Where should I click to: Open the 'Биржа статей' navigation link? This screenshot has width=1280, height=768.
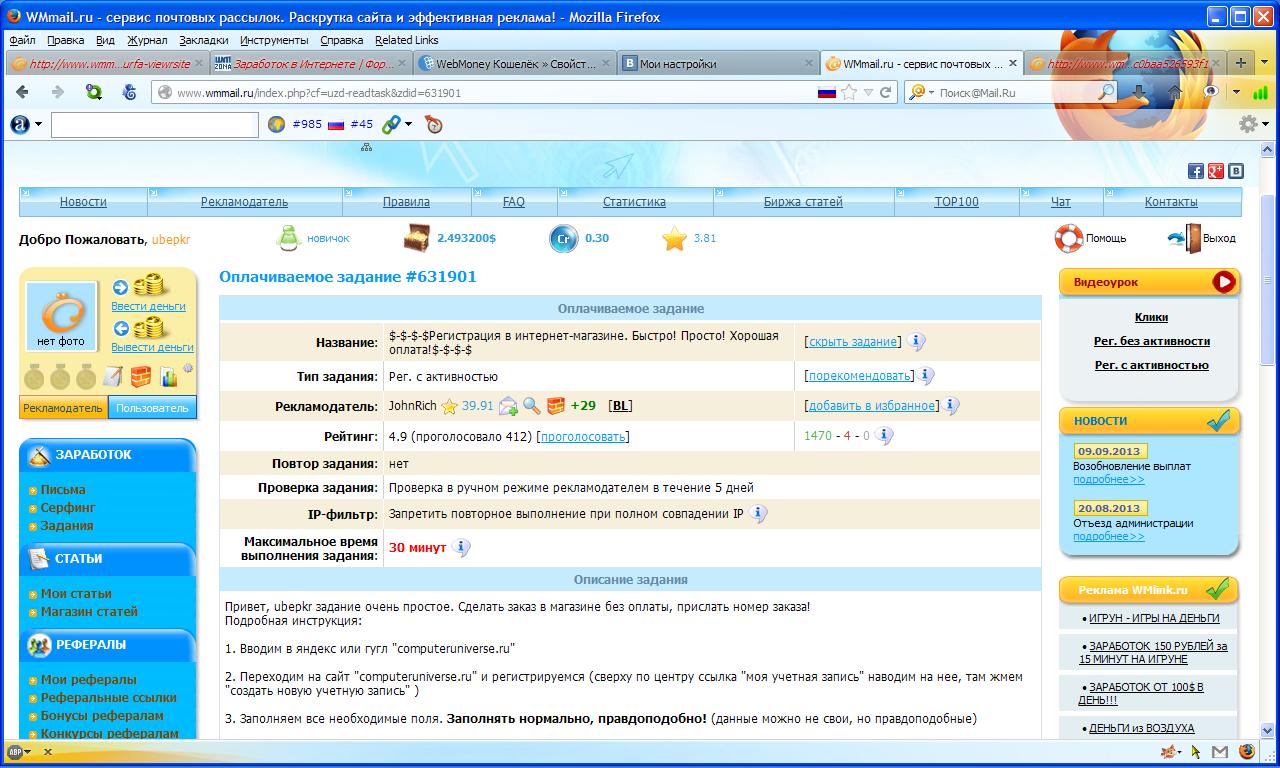803,202
